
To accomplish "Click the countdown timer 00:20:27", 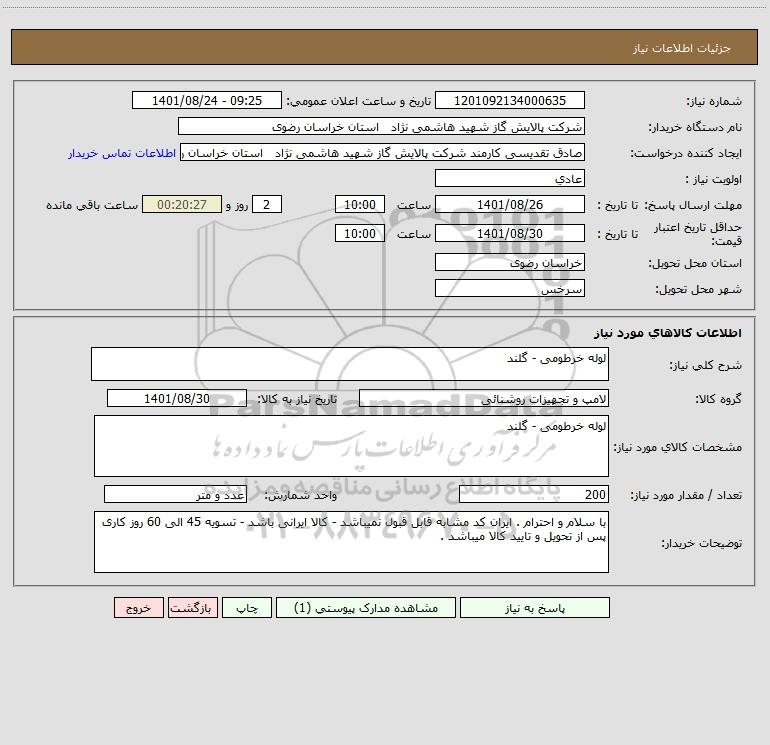I will pyautogui.click(x=182, y=204).
